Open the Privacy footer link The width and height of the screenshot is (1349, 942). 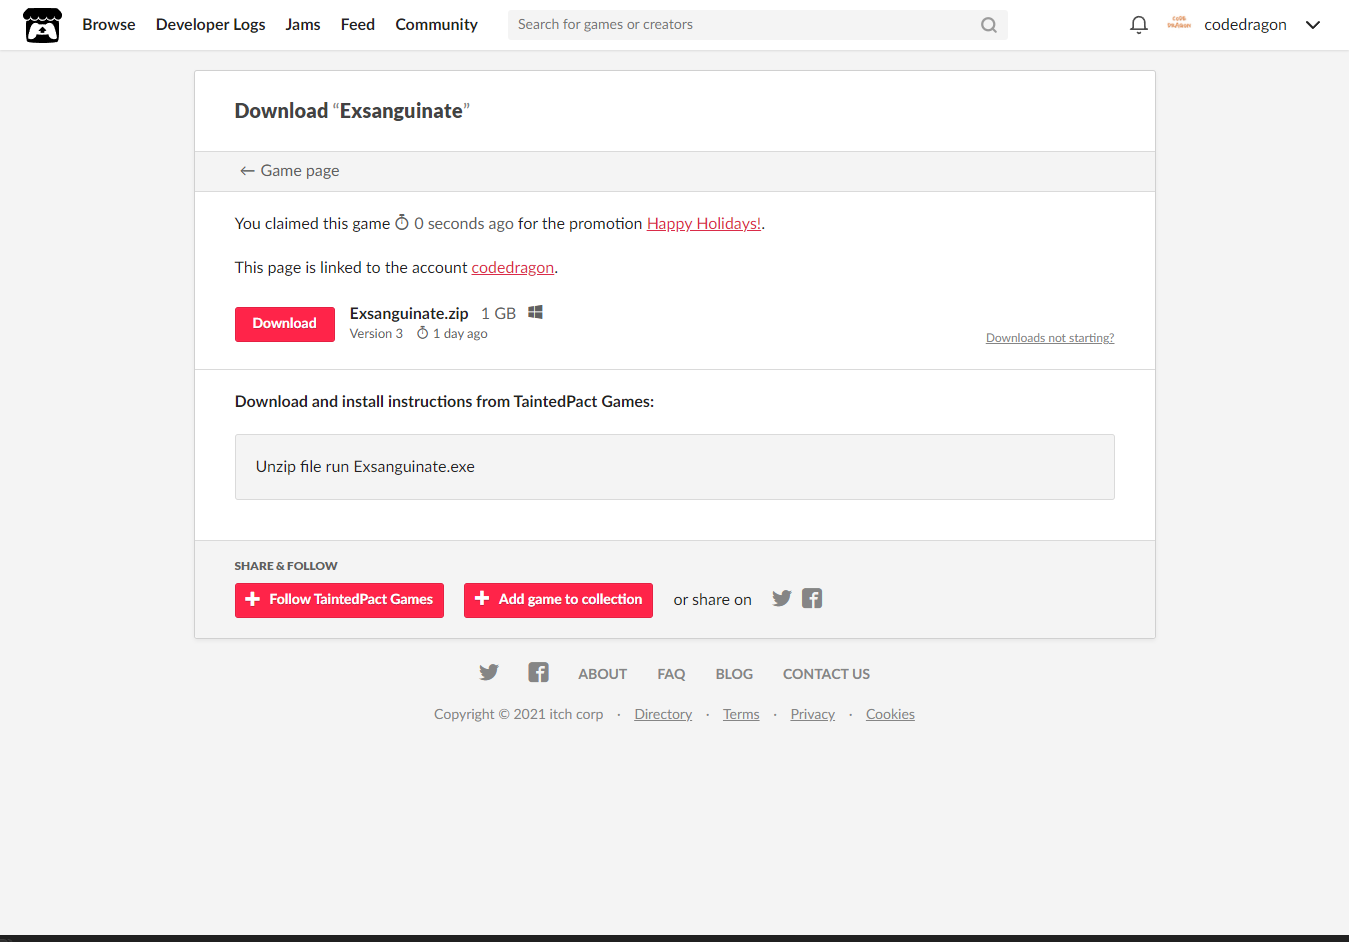813,714
